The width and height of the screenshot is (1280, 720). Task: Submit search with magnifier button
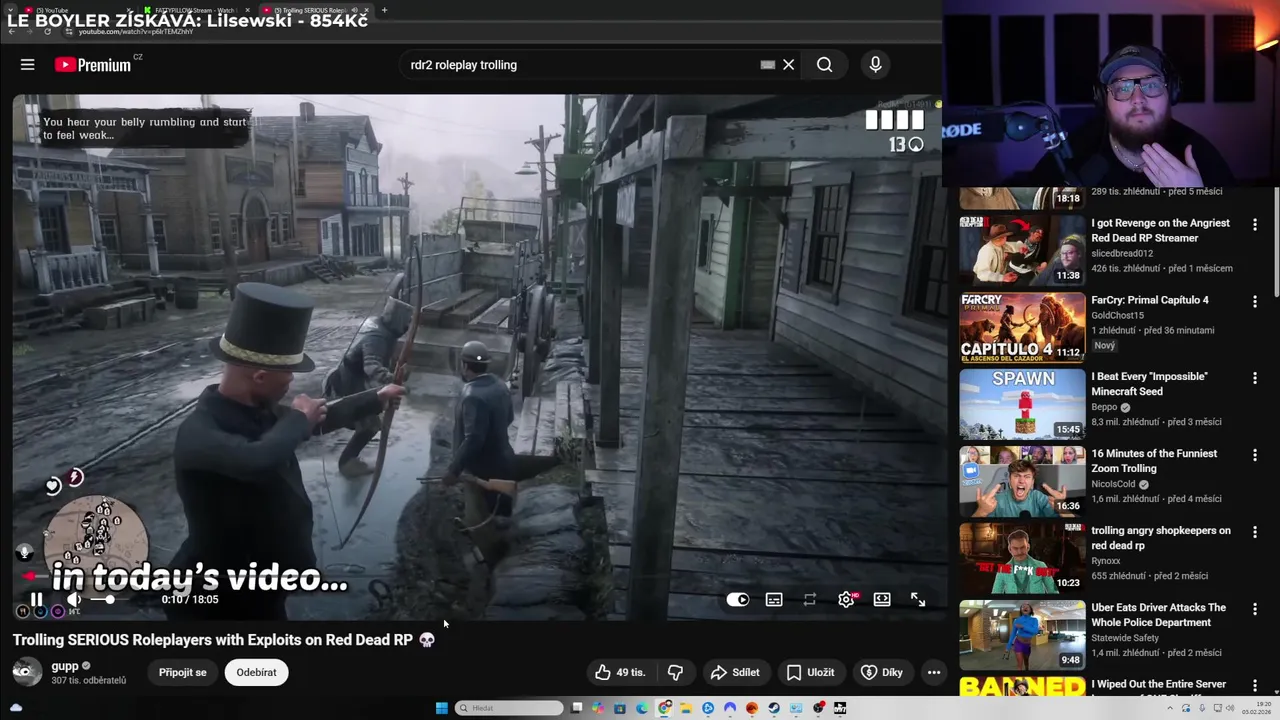[x=824, y=65]
